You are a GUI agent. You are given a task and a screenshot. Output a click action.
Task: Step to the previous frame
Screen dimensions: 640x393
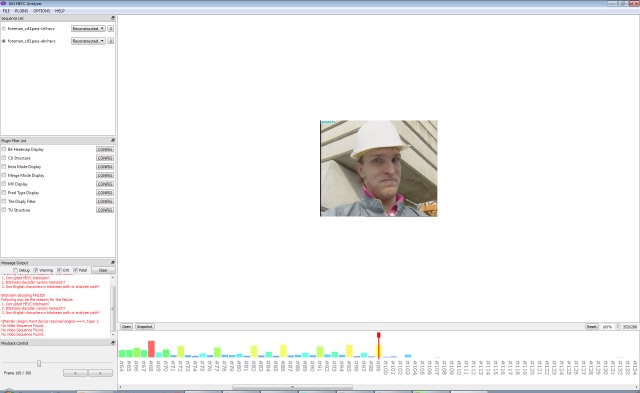click(76, 373)
